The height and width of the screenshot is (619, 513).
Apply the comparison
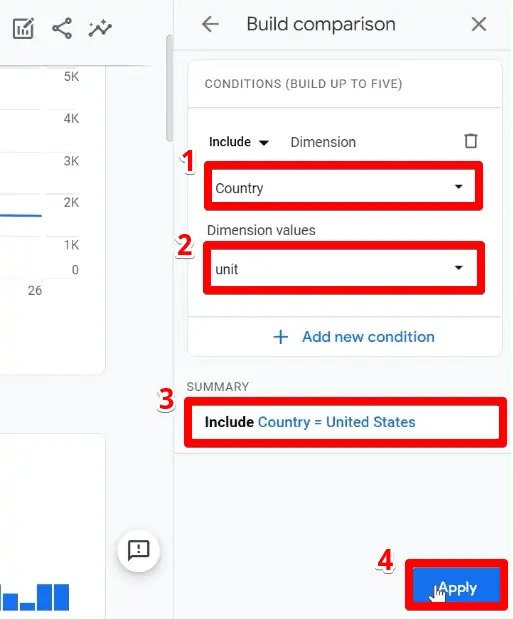(x=456, y=588)
